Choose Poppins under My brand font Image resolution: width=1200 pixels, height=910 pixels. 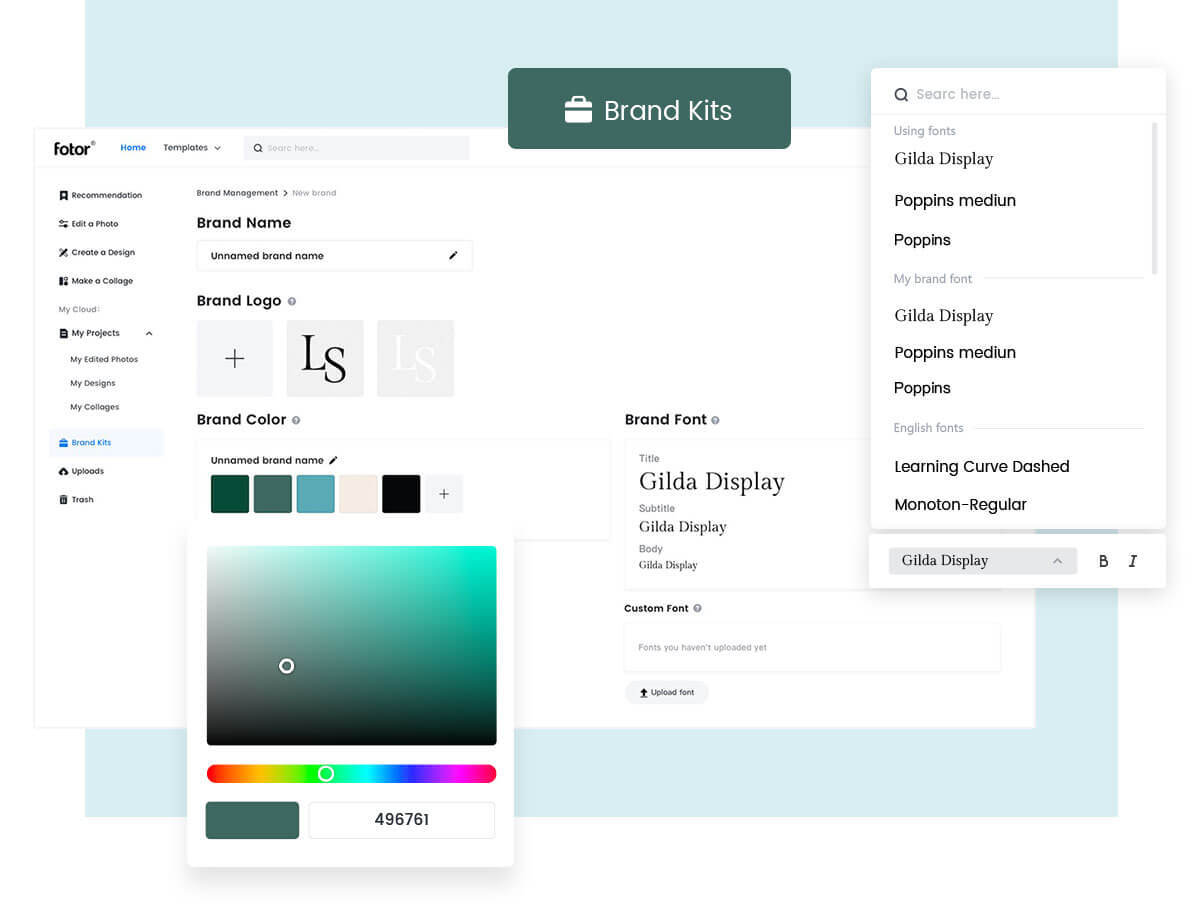click(922, 388)
